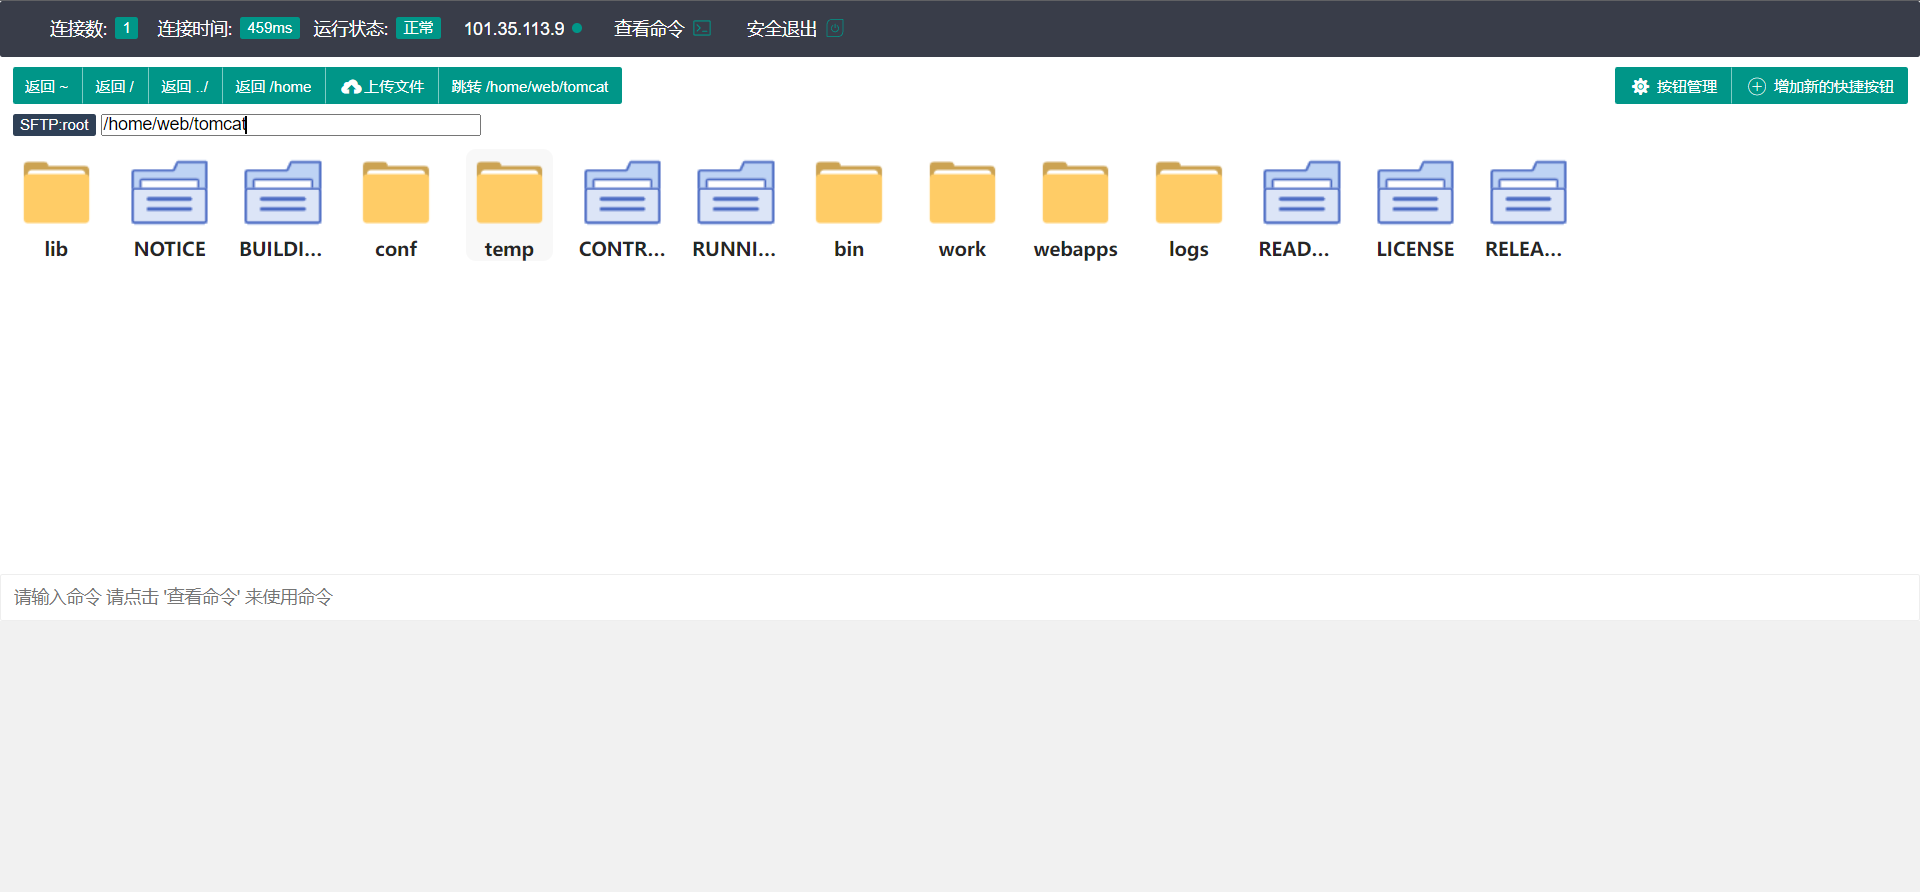This screenshot has width=1920, height=892.
Task: Click the 安全退出 text to log out
Action: pyautogui.click(x=782, y=29)
